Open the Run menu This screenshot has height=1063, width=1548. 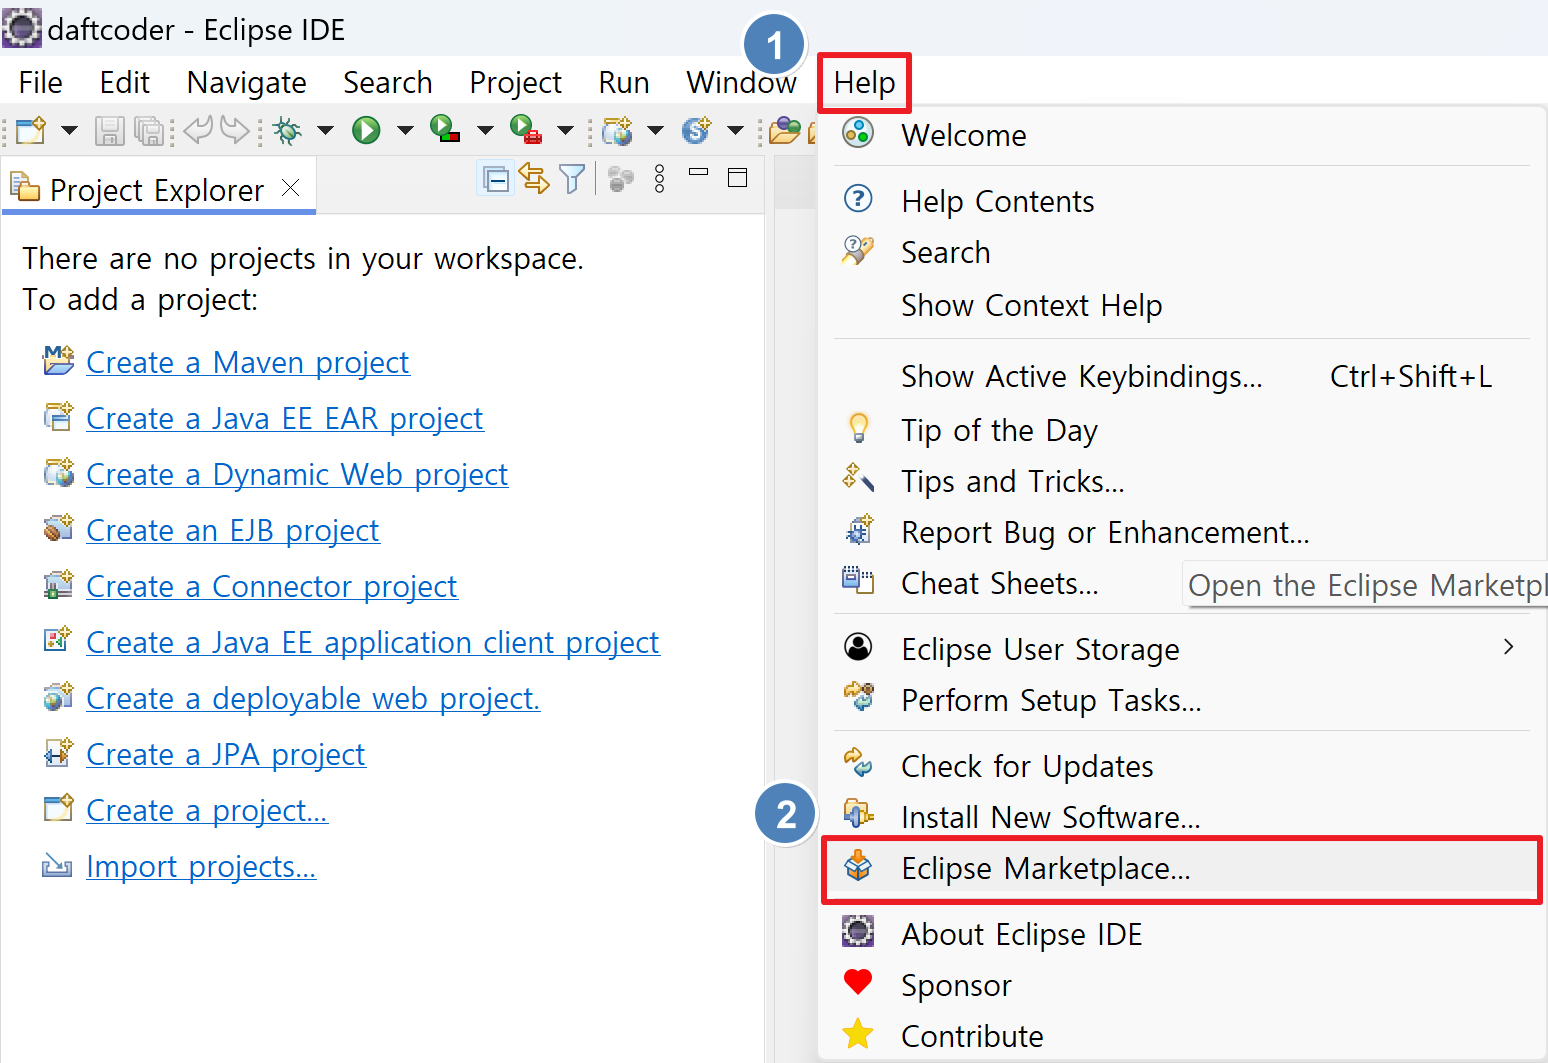(624, 82)
